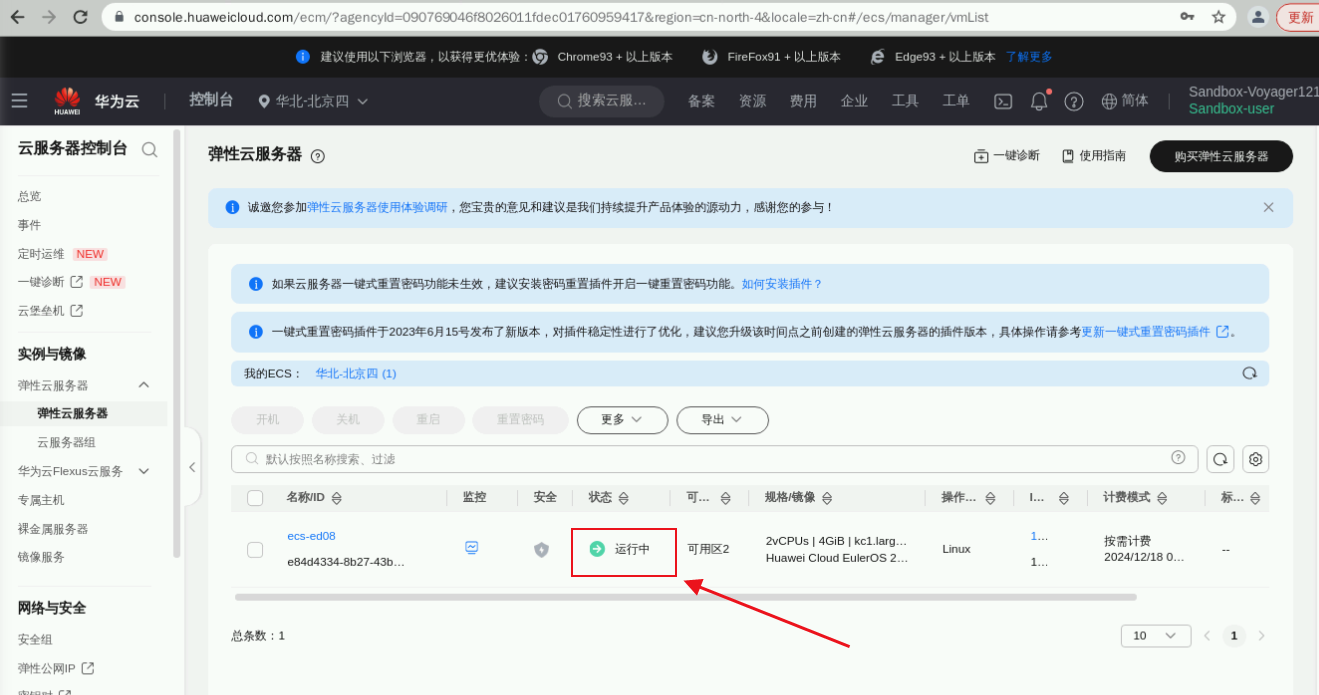Image resolution: width=1319 pixels, height=695 pixels.
Task: Focus the 搜索云服务 search field in top bar
Action: pyautogui.click(x=601, y=101)
